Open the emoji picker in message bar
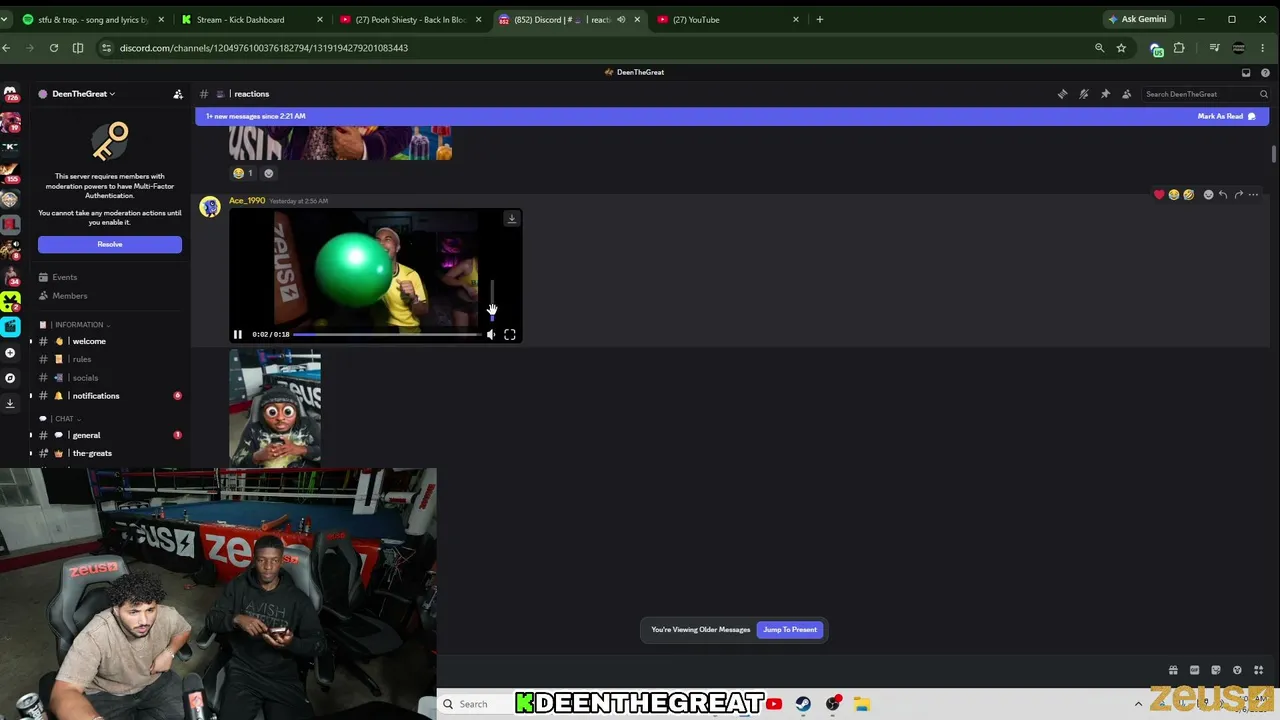 (1237, 670)
